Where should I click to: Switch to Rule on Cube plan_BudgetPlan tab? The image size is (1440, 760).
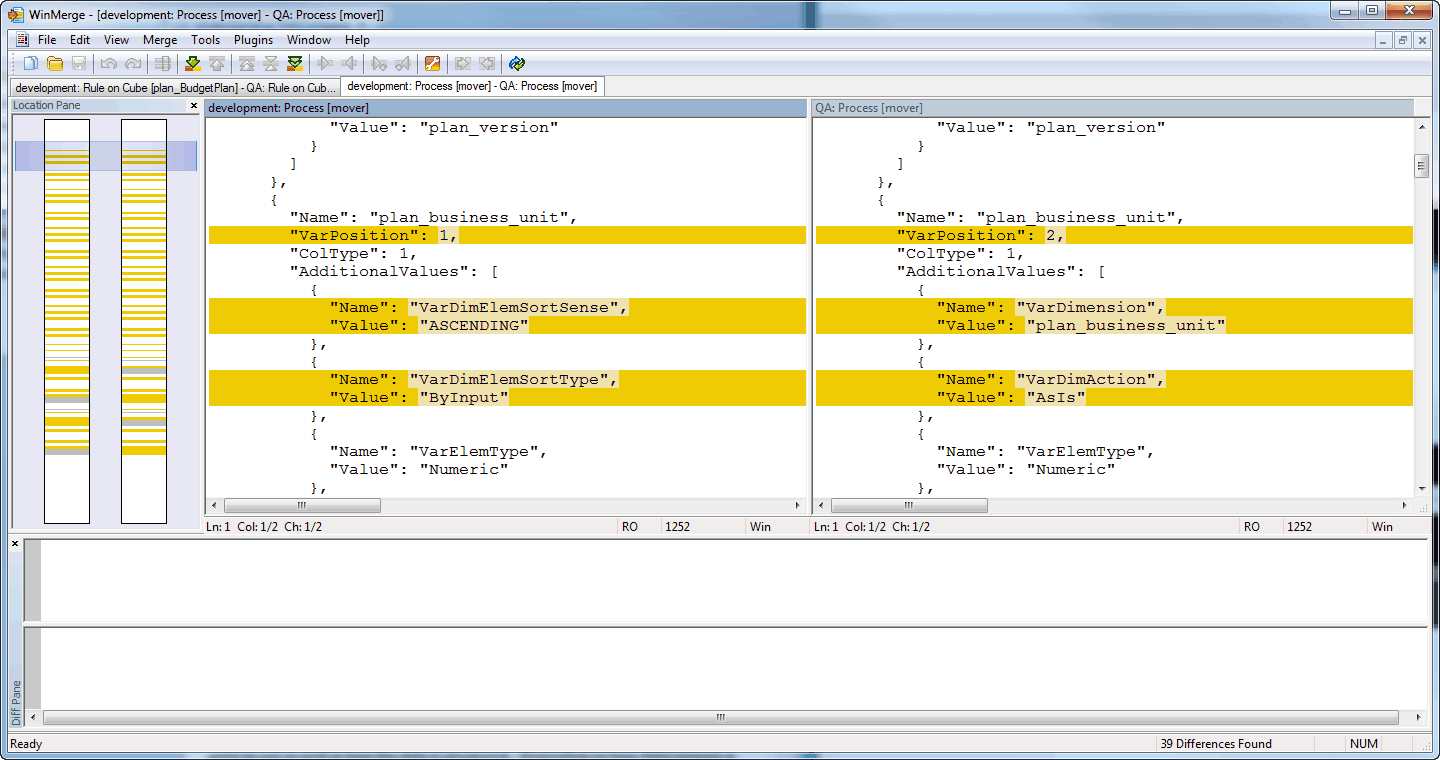tap(175, 87)
